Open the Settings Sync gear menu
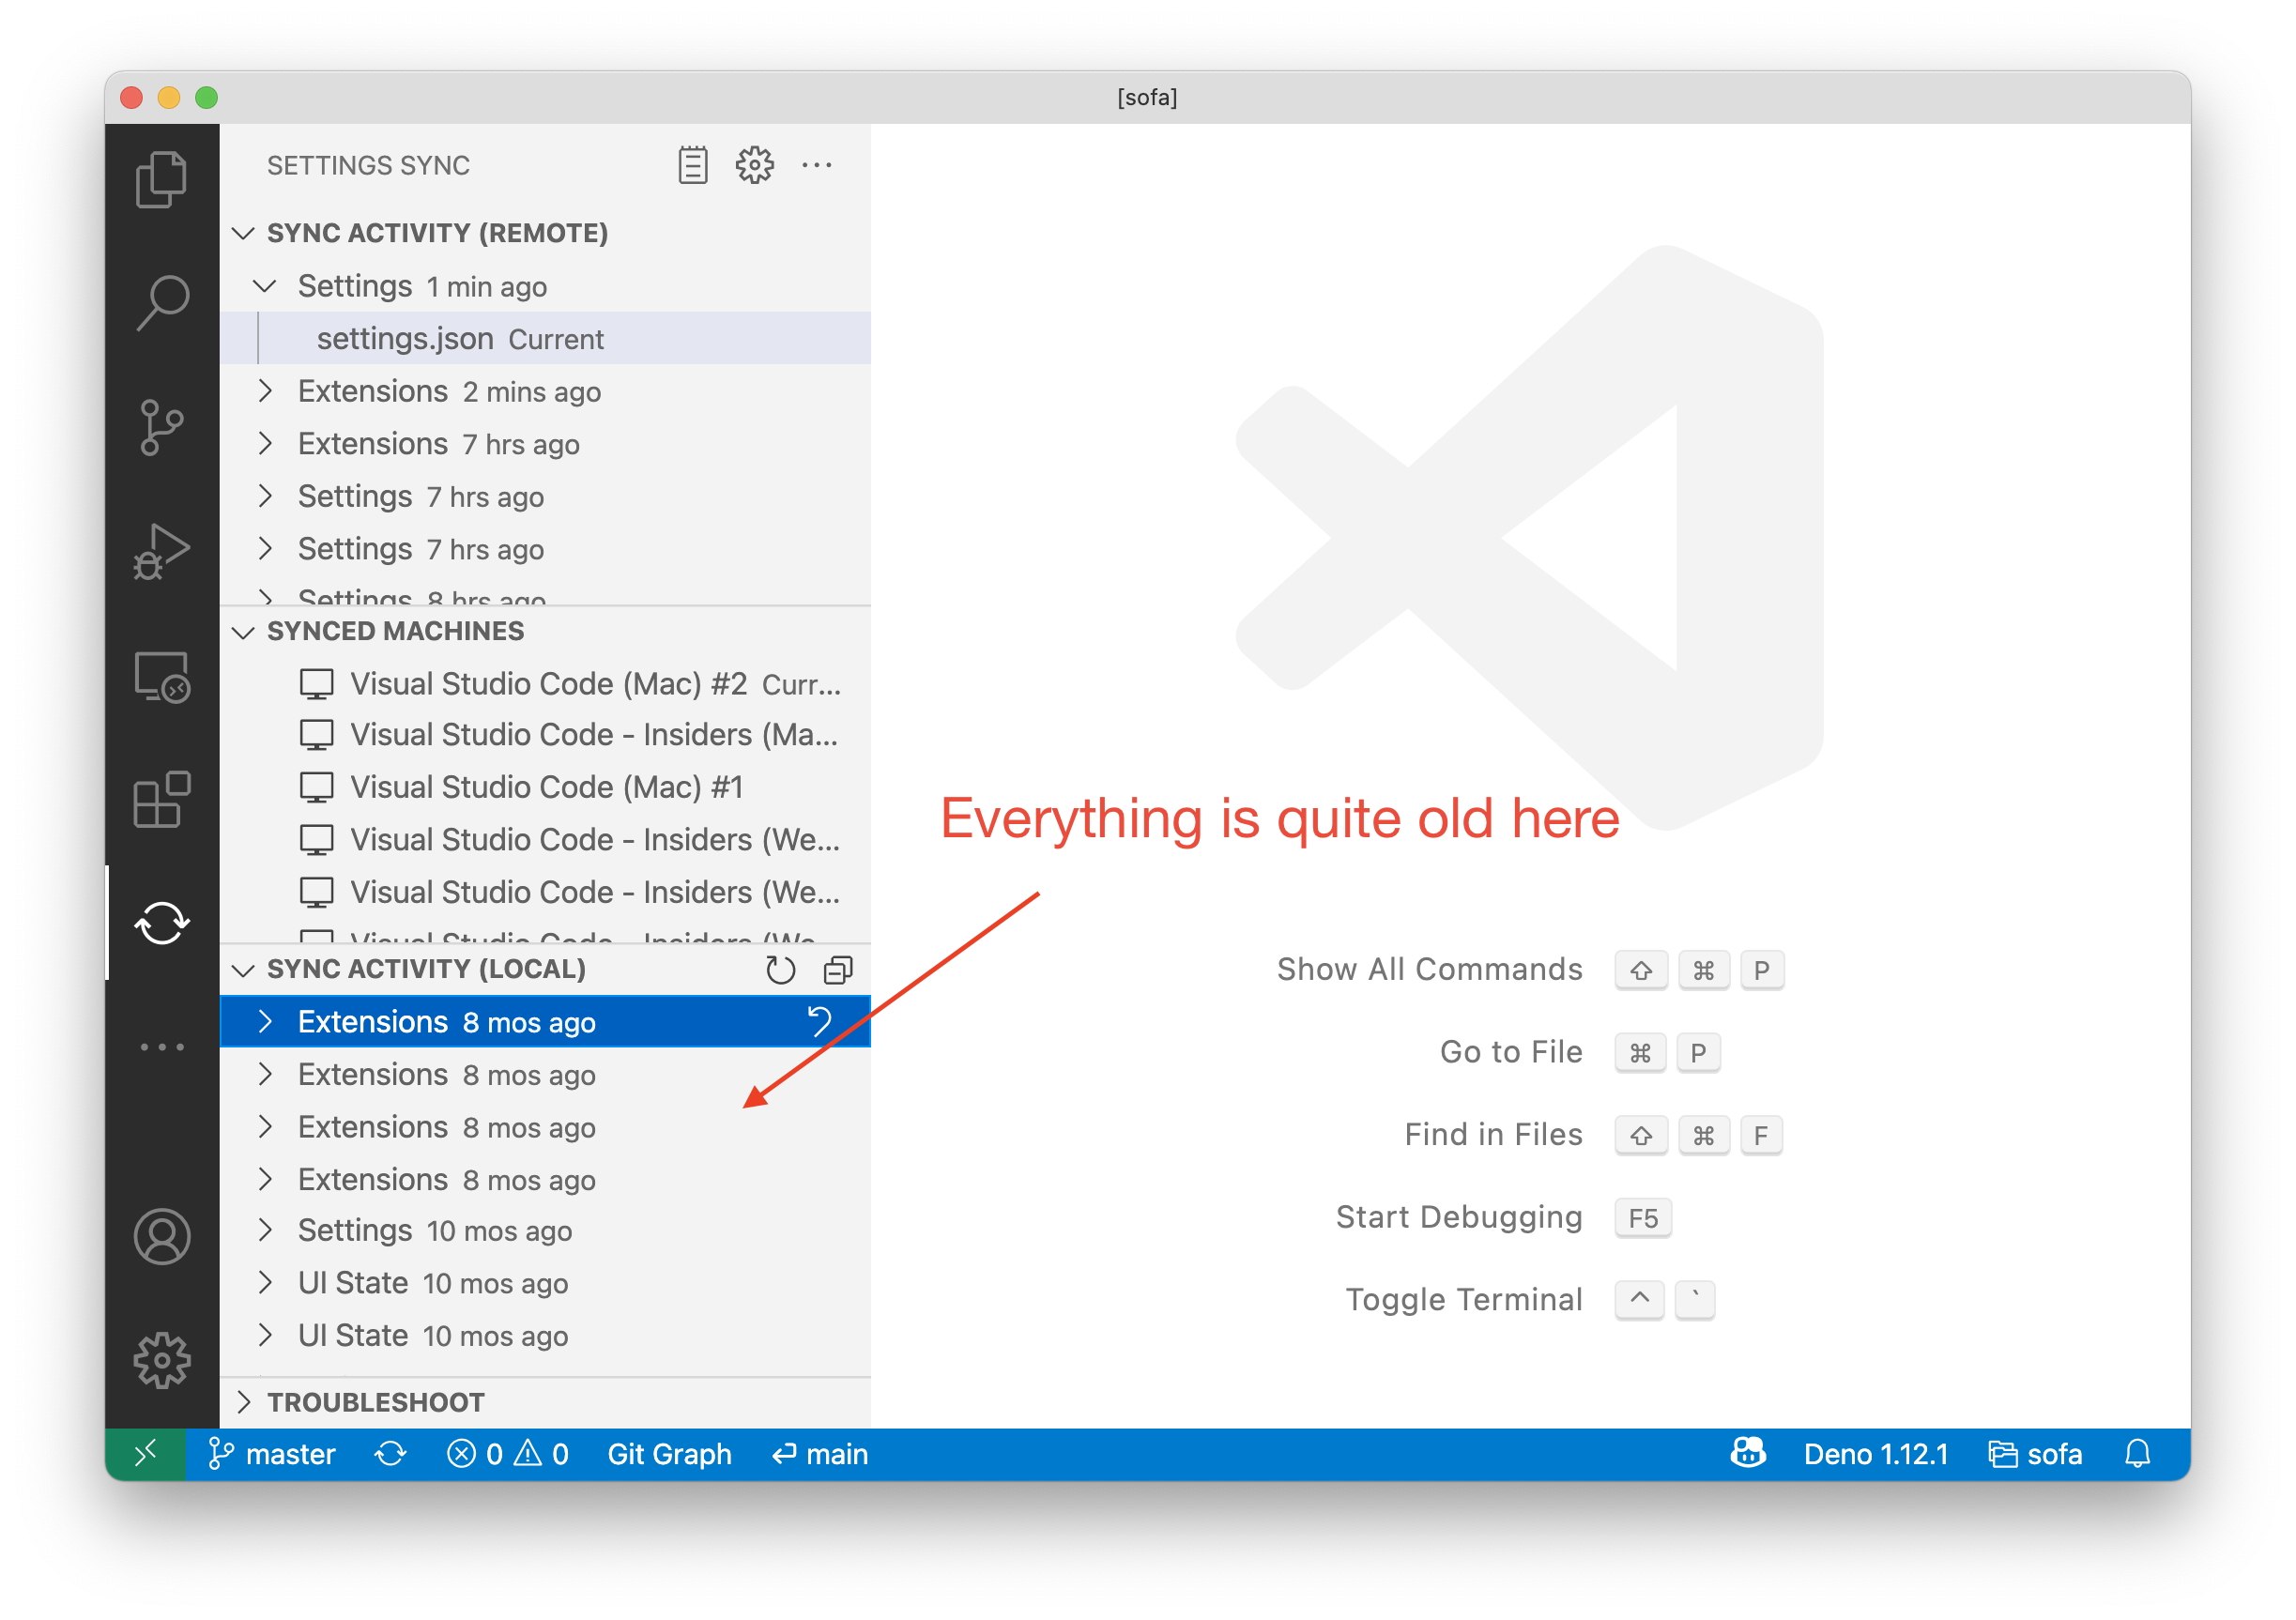This screenshot has height=1620, width=2296. [753, 165]
